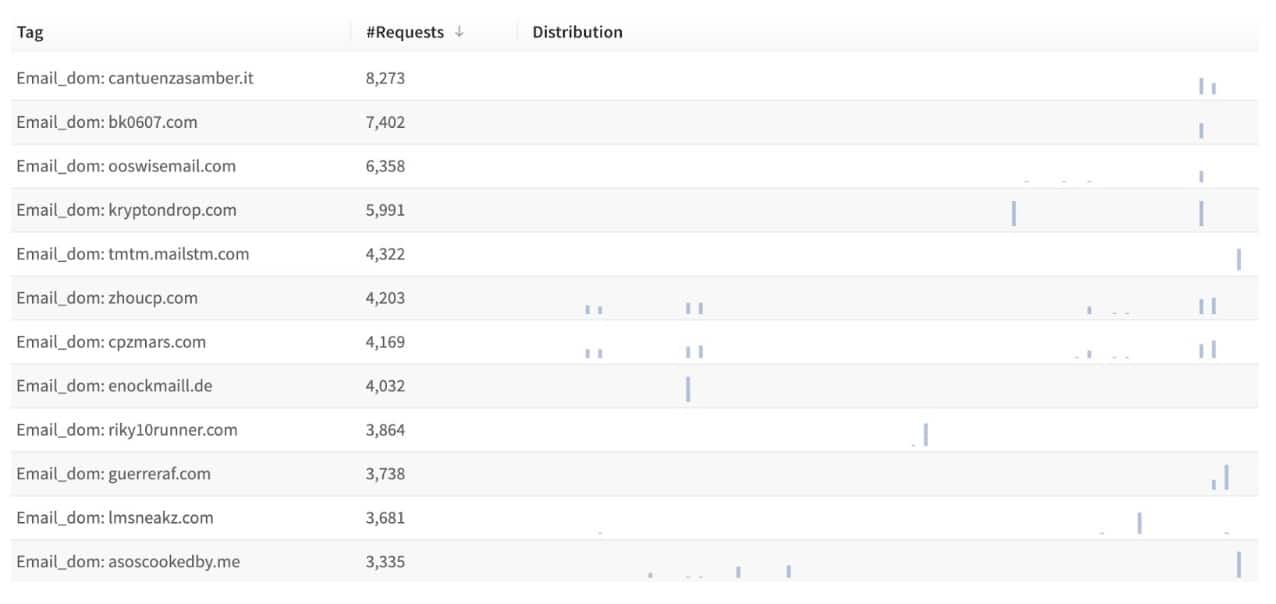Click the tmtm.mailstm.com distribution bar
The image size is (1276, 604).
click(1239, 259)
